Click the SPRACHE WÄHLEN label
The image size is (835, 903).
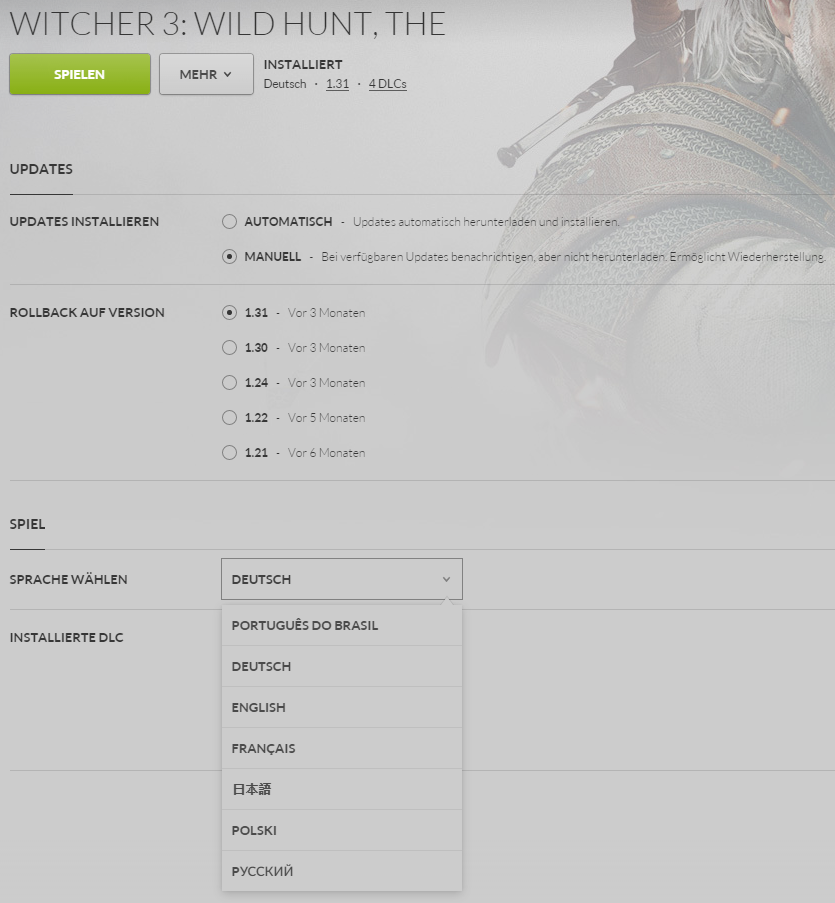69,579
